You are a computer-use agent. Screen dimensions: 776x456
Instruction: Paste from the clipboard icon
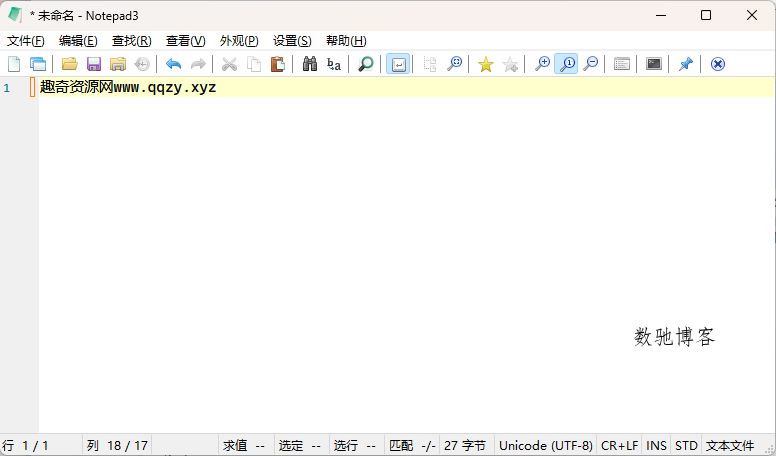[278, 64]
